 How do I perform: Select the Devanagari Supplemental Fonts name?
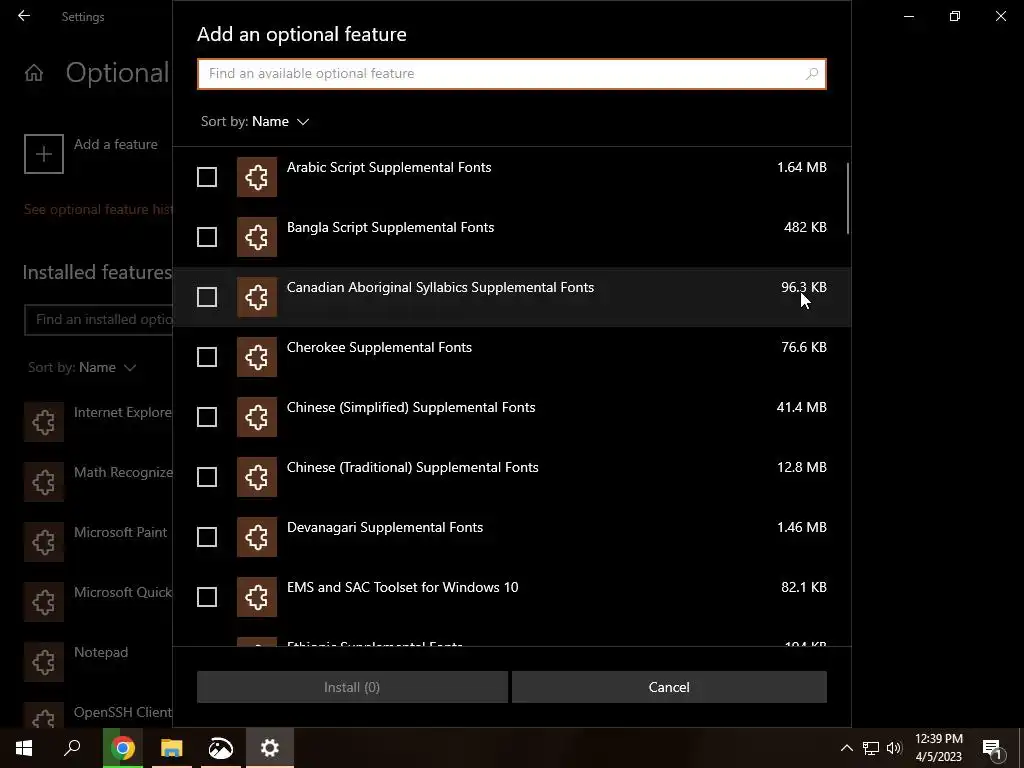(385, 528)
